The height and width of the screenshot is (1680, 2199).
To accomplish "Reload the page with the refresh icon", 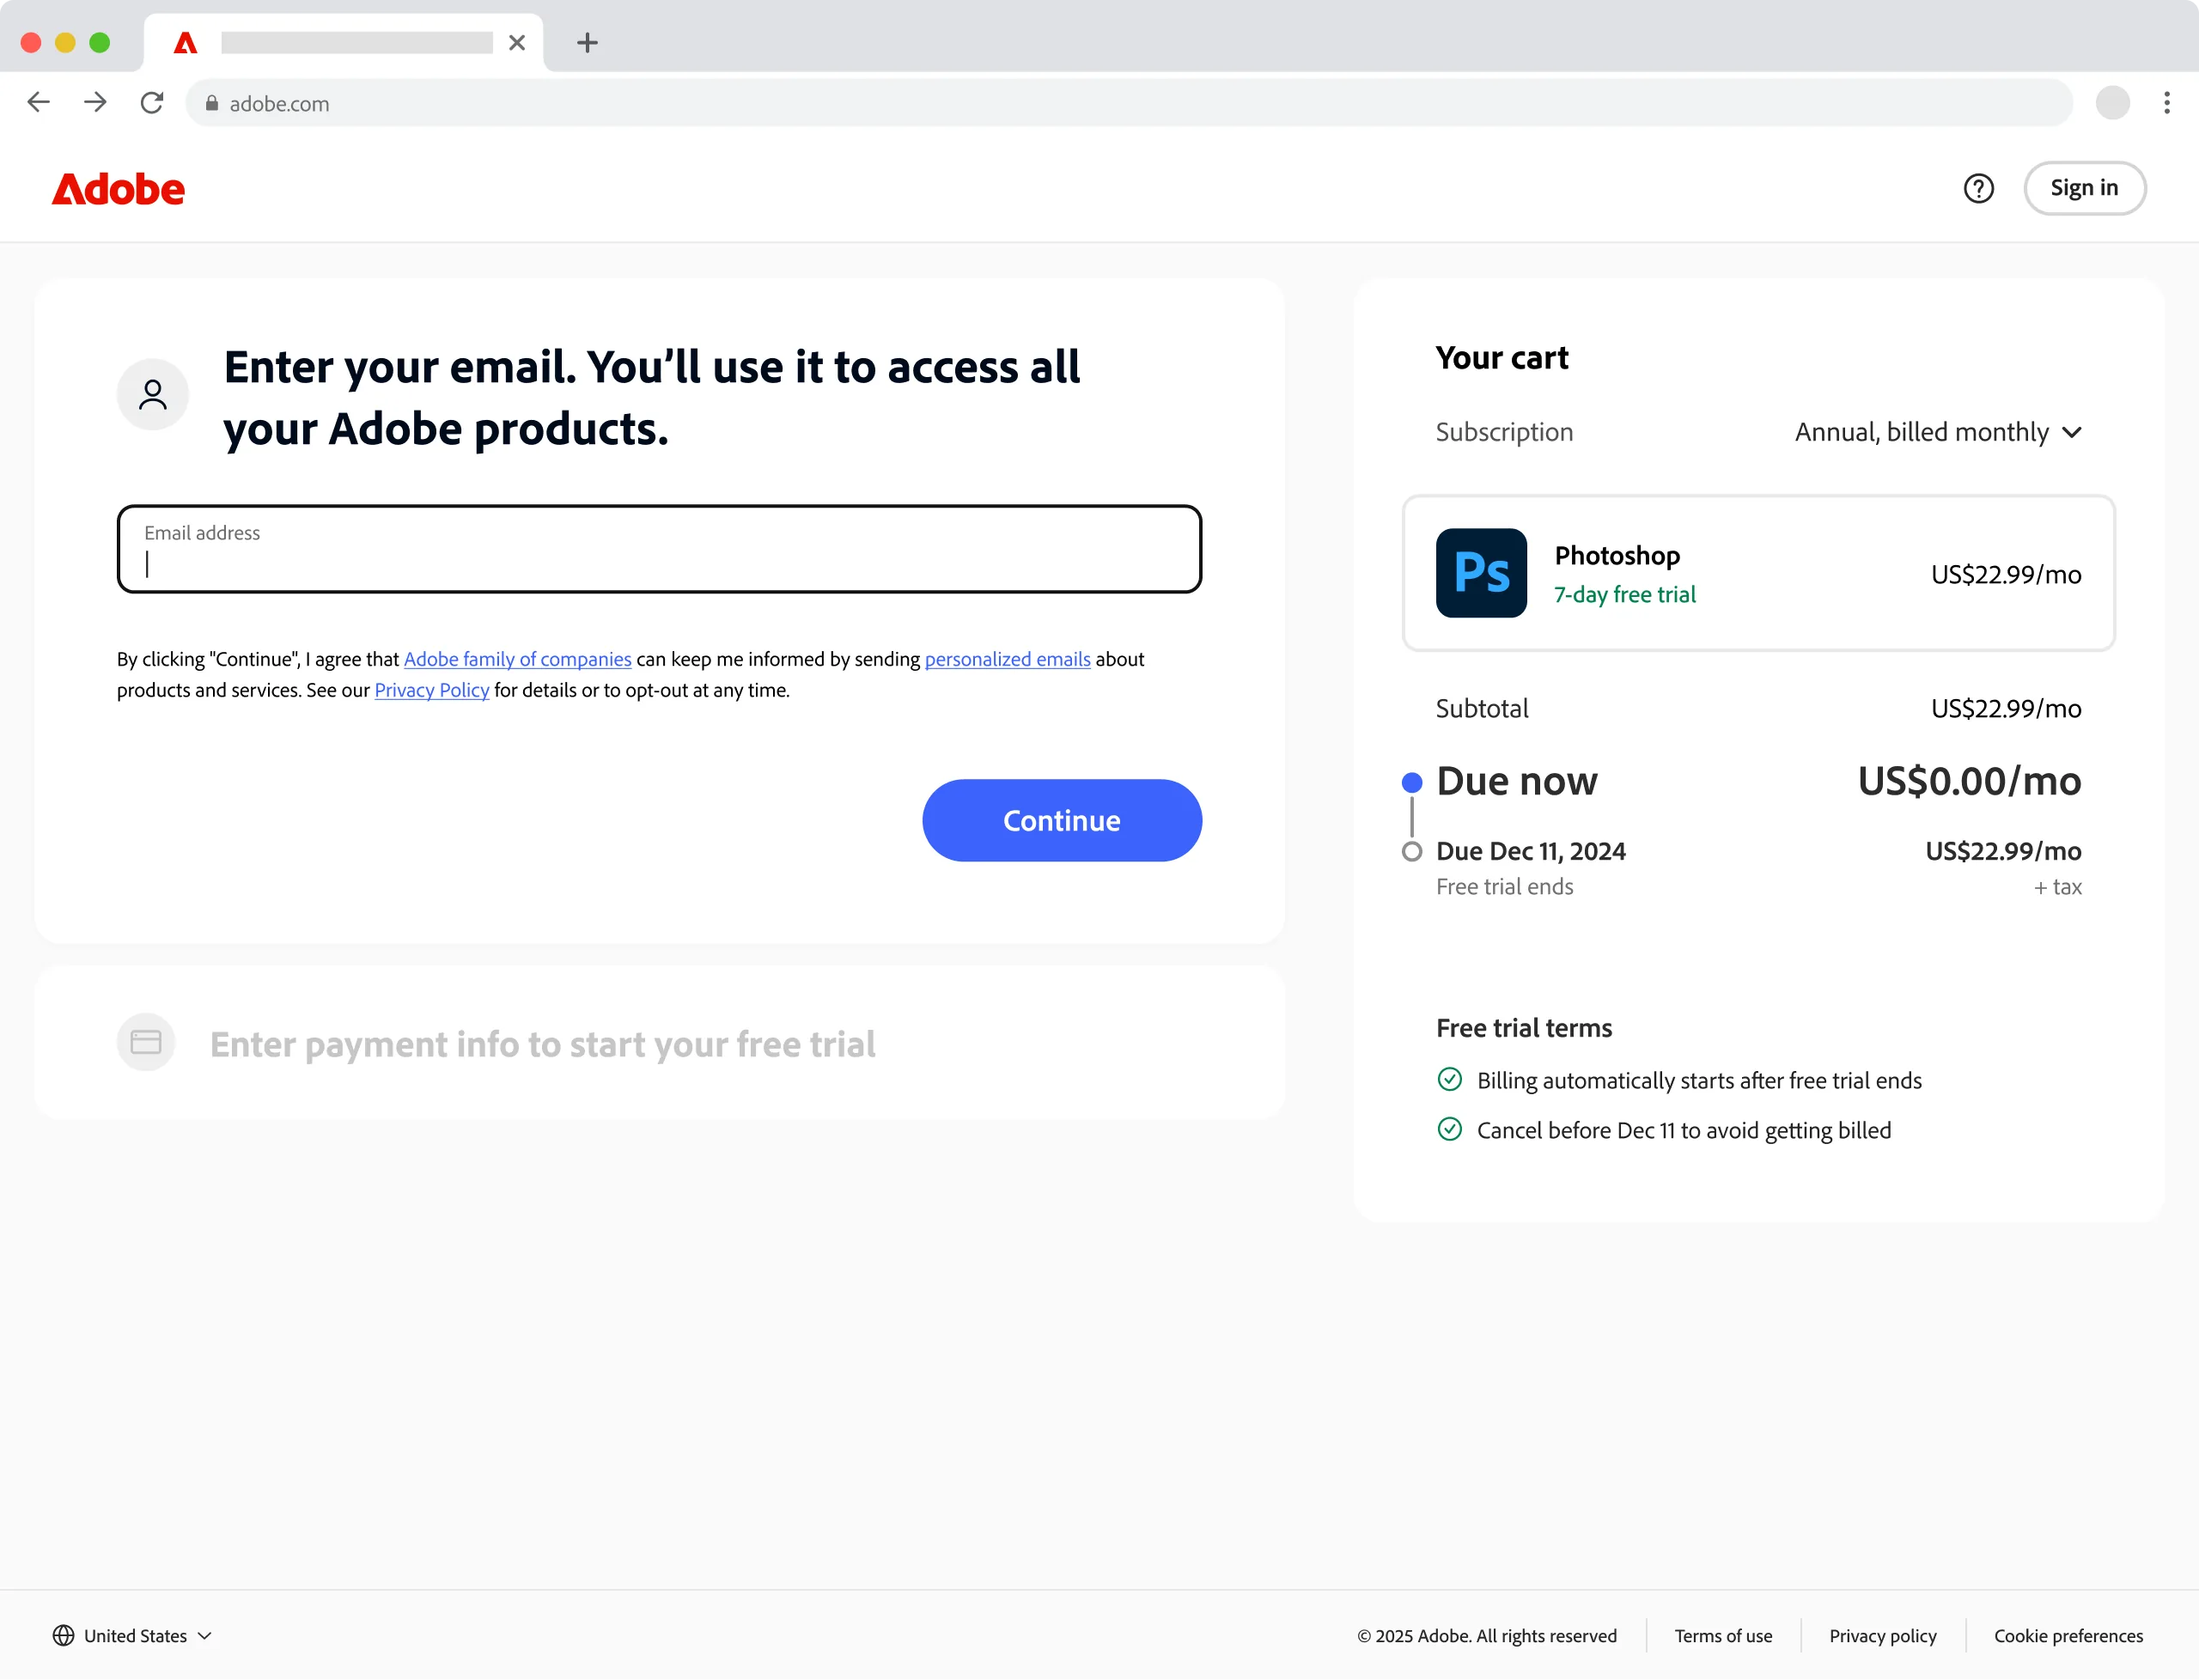I will tap(152, 102).
